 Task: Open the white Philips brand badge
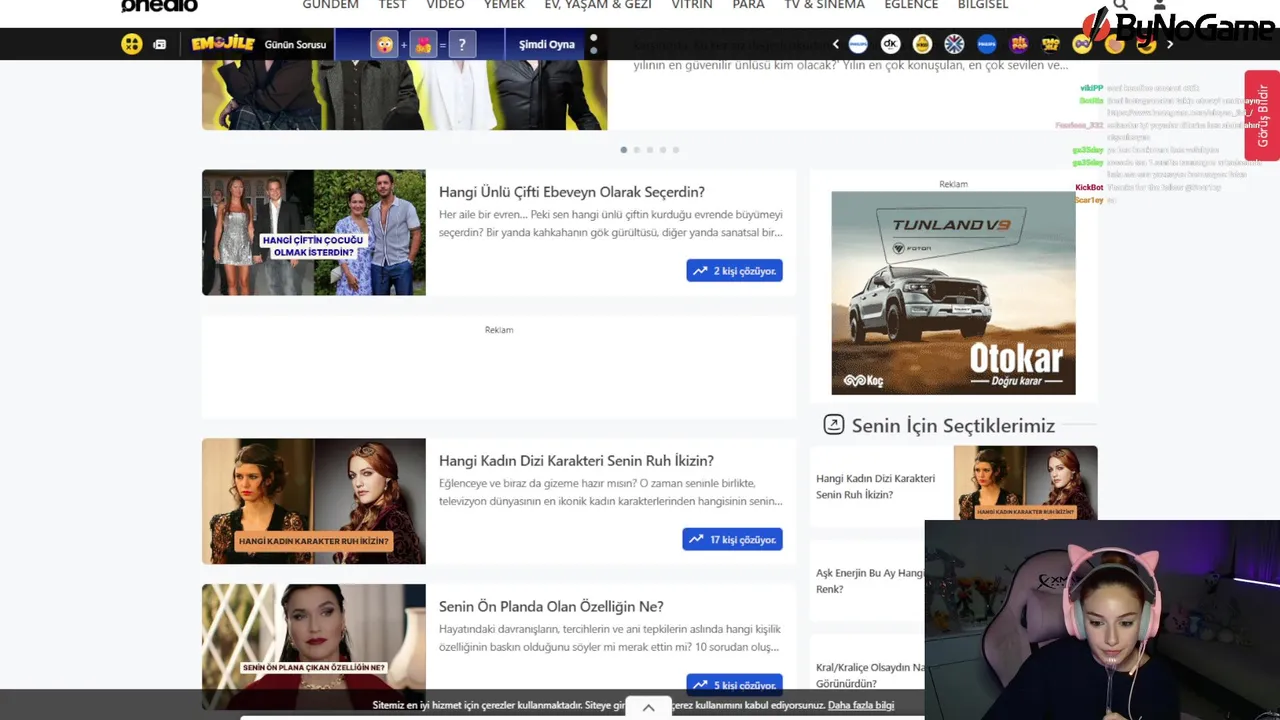pos(858,44)
